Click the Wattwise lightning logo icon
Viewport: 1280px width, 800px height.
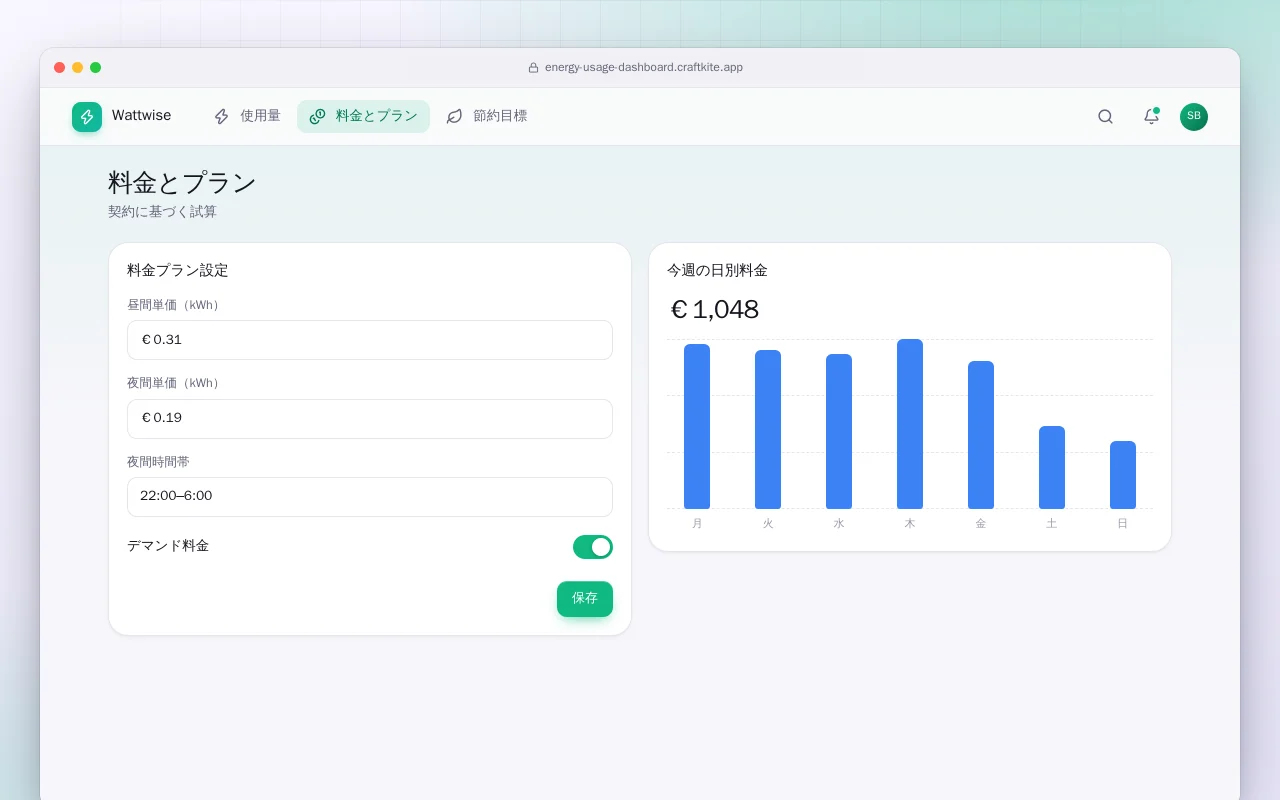click(x=87, y=117)
